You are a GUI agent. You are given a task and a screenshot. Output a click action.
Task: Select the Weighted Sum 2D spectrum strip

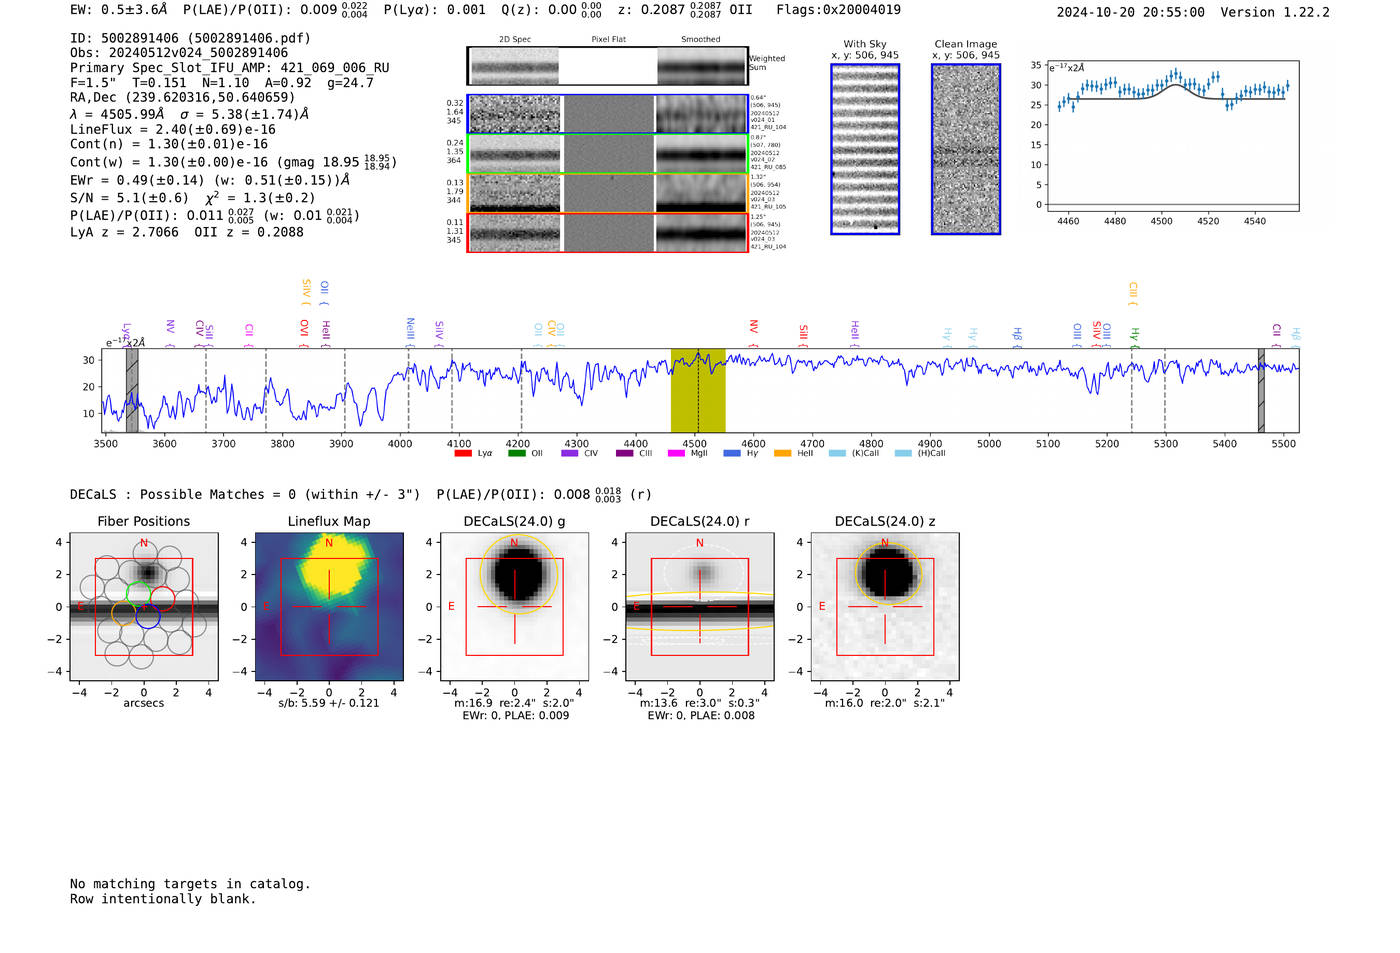tap(608, 66)
